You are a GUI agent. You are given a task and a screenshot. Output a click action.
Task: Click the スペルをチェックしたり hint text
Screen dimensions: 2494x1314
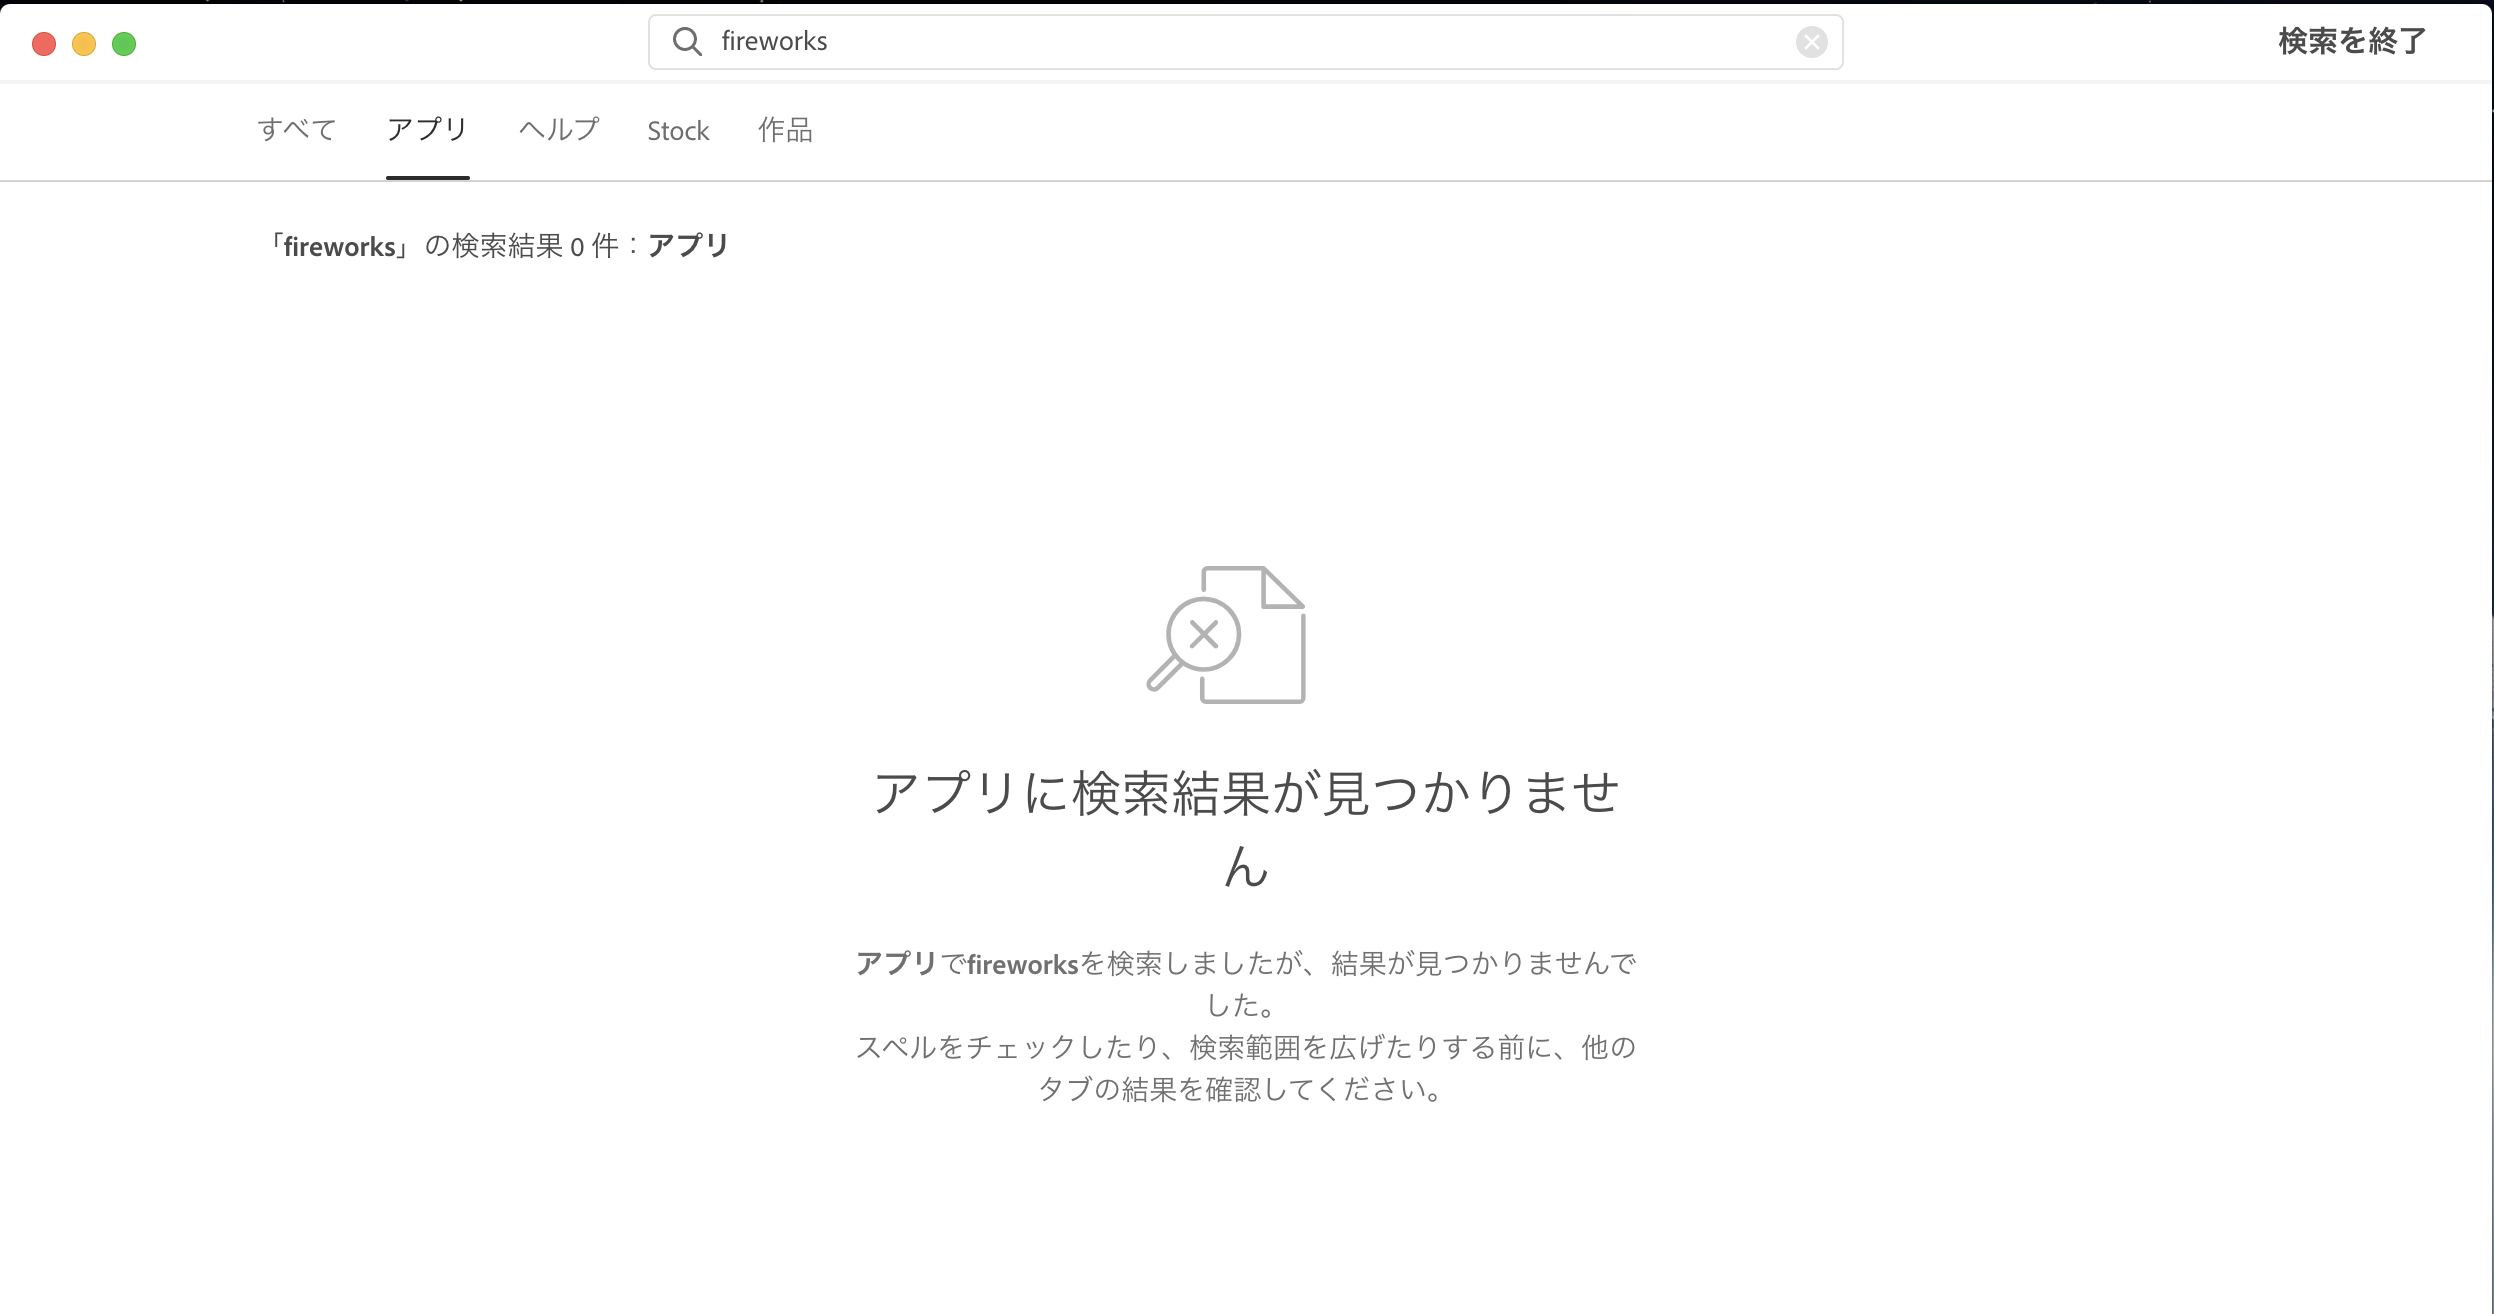pos(1246,1068)
